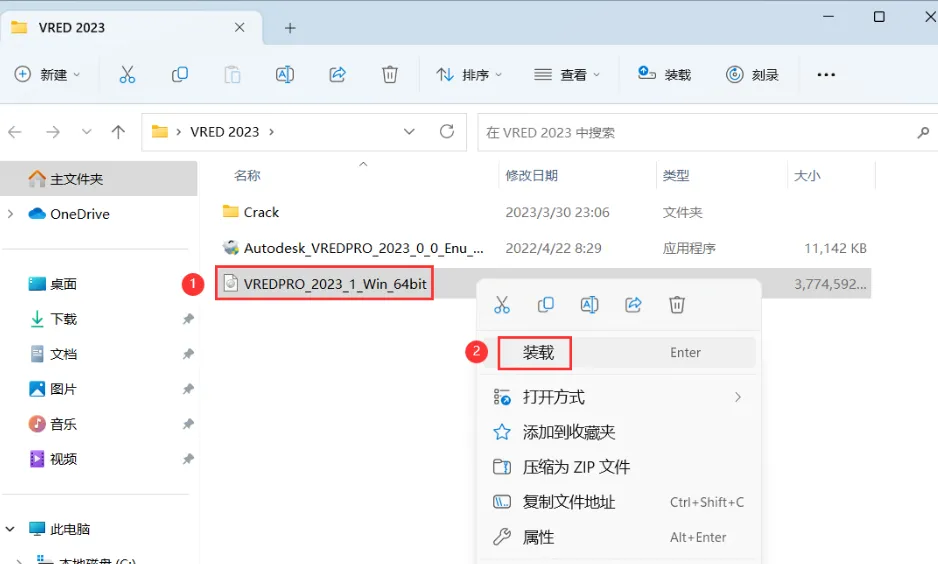This screenshot has width=938, height=564.
Task: Click VRED 2023 in the address bar
Action: click(x=224, y=132)
